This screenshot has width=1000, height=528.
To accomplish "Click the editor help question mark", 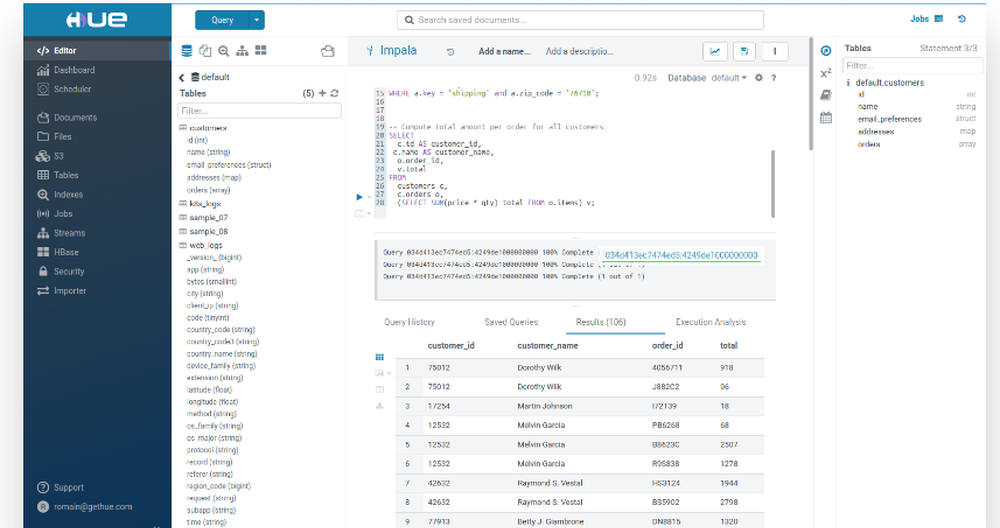I will 774,78.
